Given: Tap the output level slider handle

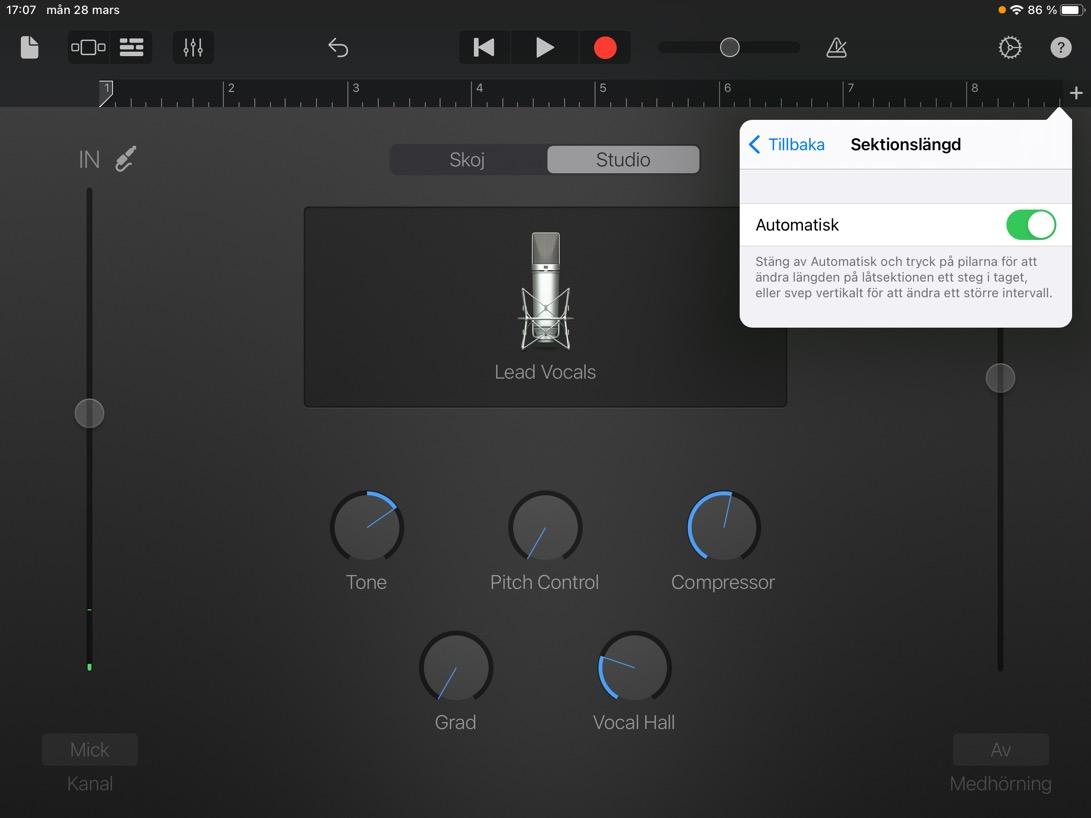Looking at the screenshot, I should pos(1001,378).
